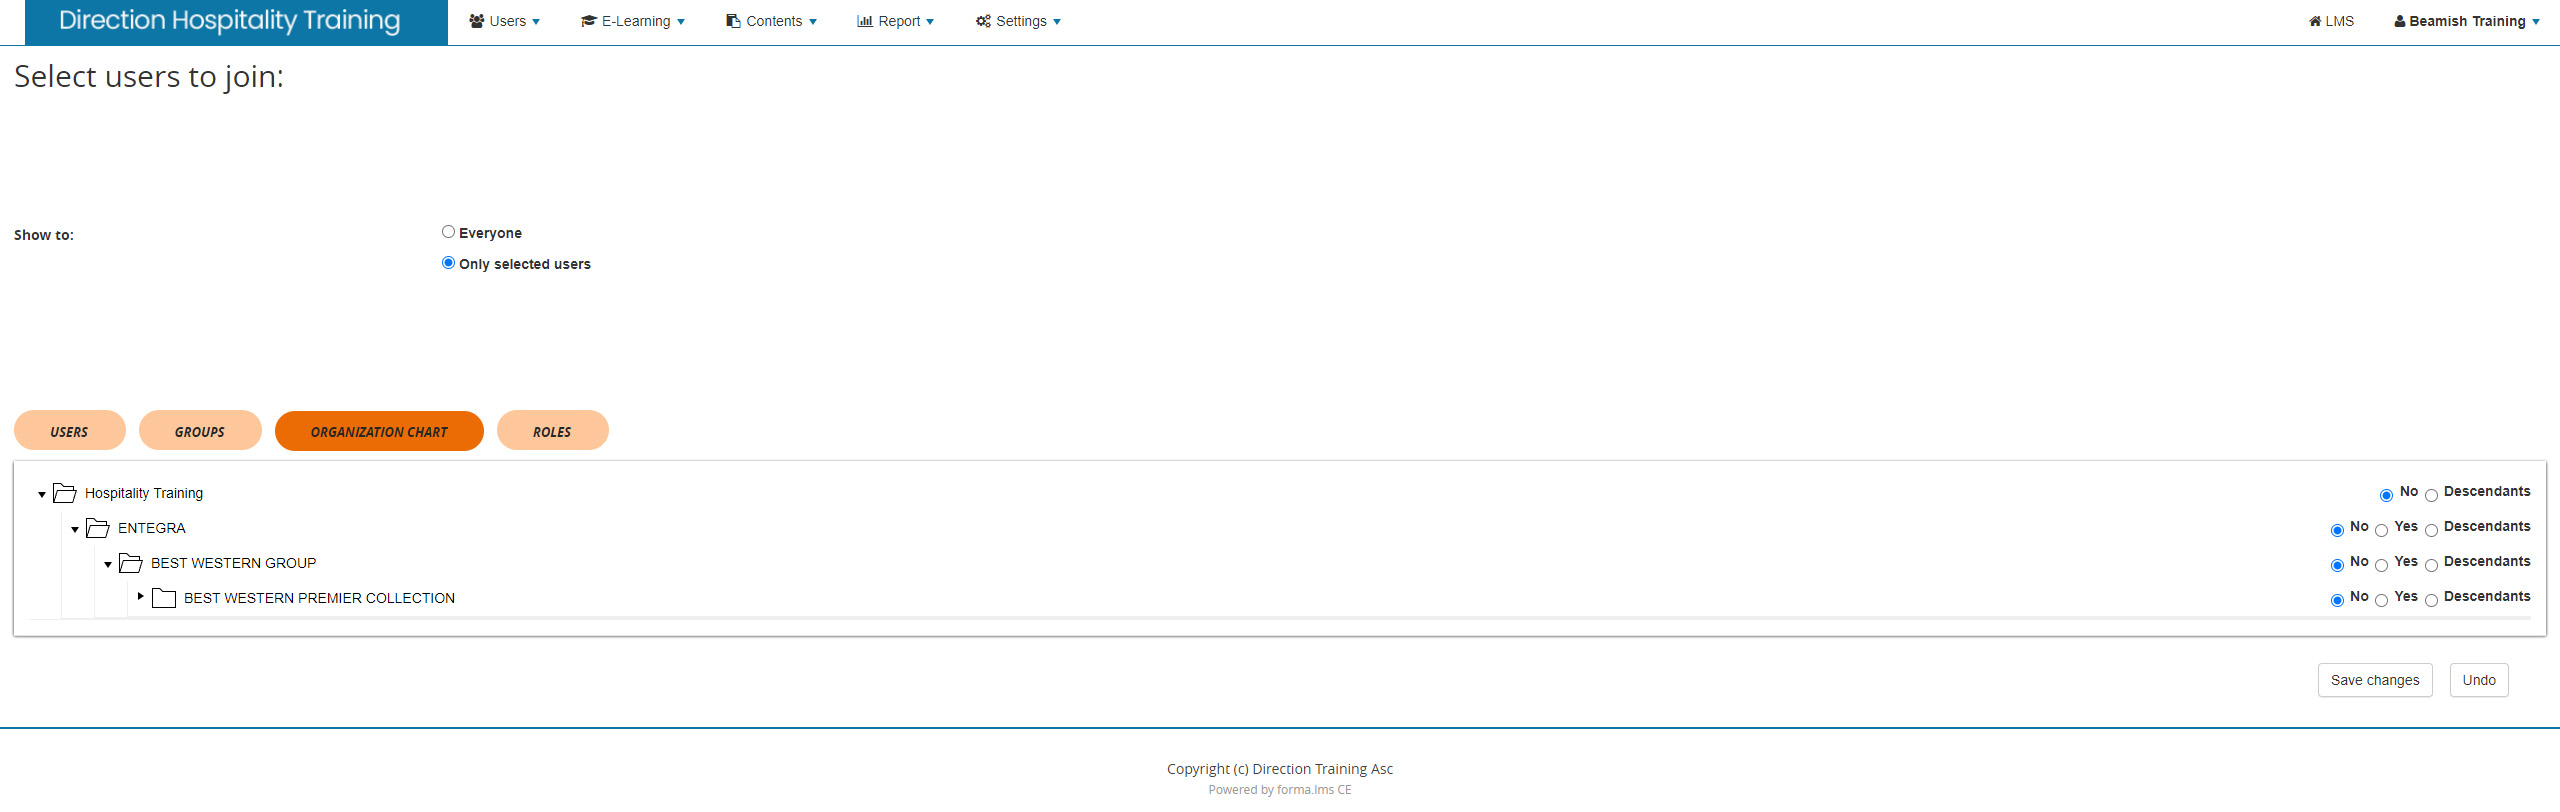Image resolution: width=2560 pixels, height=812 pixels.
Task: Click the Users people icon in navbar
Action: click(x=477, y=21)
